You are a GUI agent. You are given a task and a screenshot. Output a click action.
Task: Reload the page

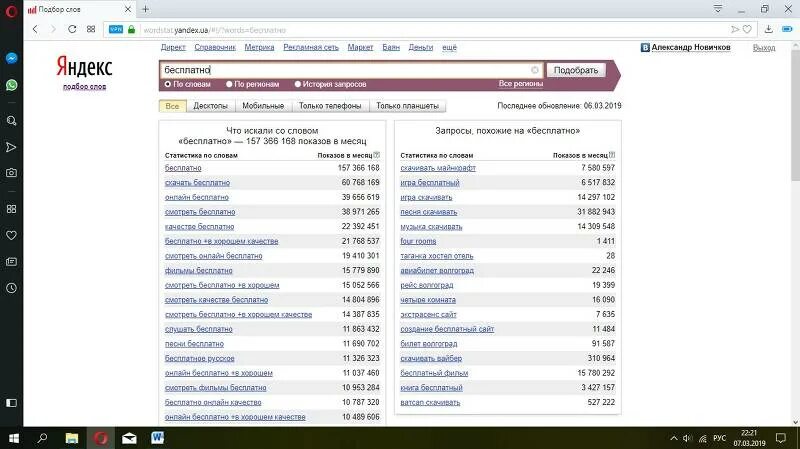[72, 29]
